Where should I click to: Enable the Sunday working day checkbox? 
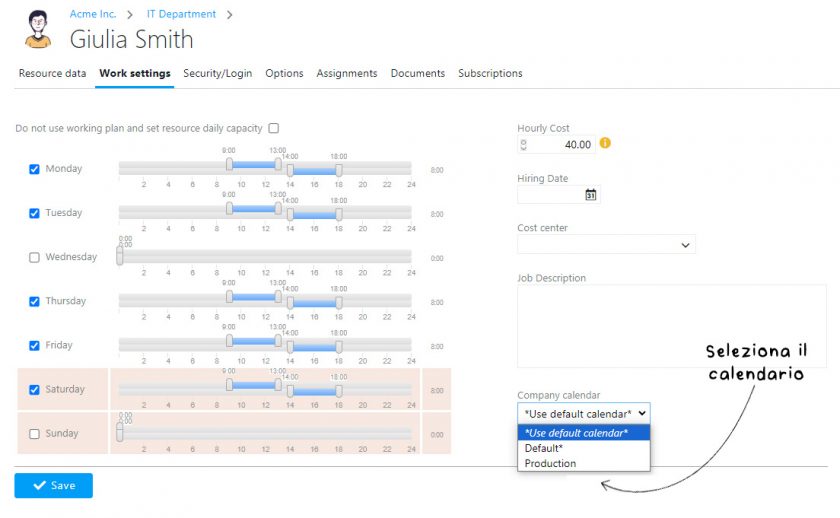coord(34,434)
